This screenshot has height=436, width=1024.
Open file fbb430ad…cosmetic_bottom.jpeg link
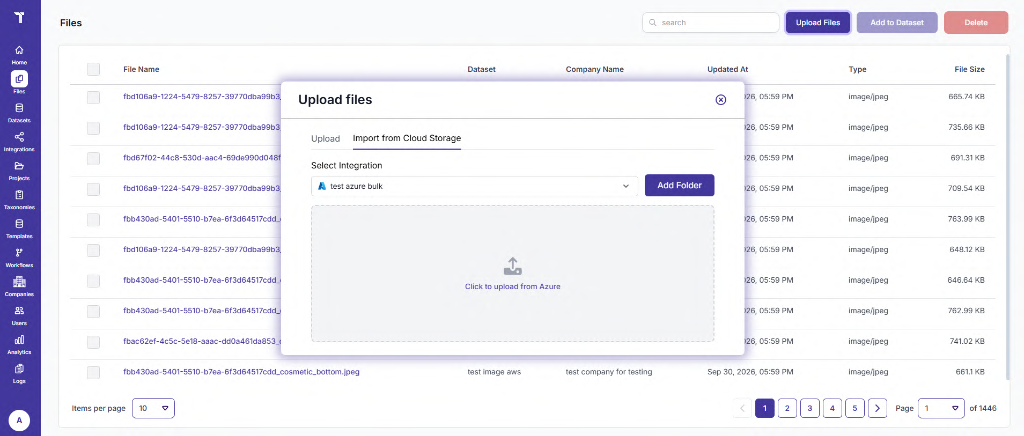coord(241,373)
